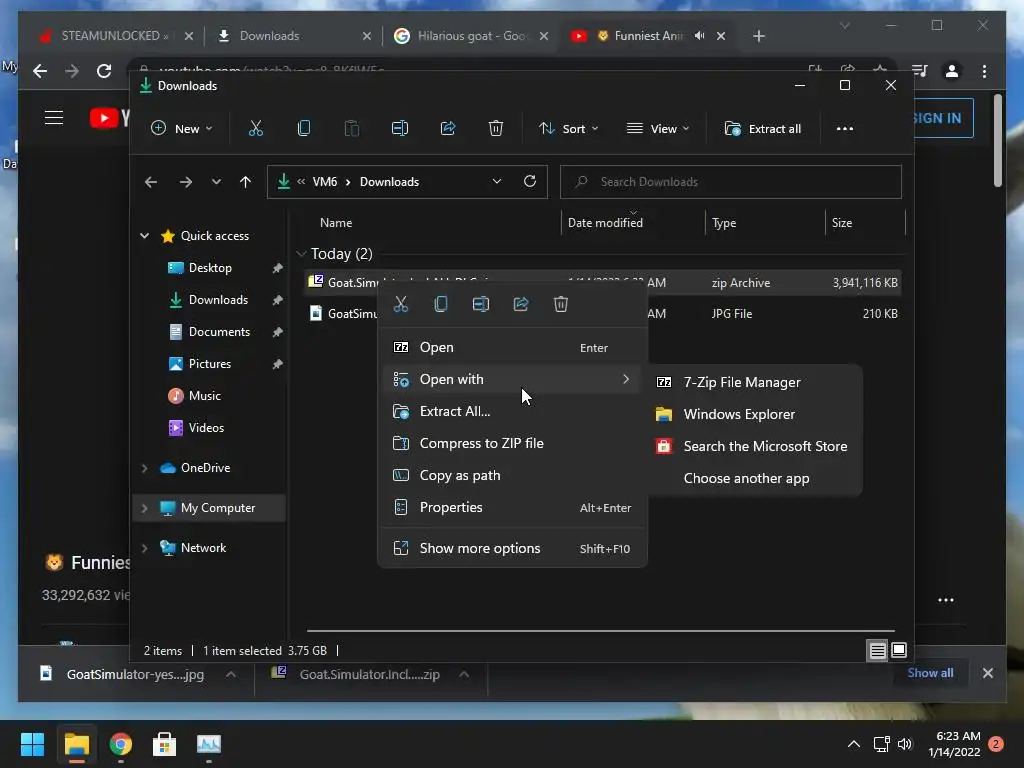The image size is (1024, 768).
Task: Open with 7-Zip File Manager
Action: pos(756,383)
